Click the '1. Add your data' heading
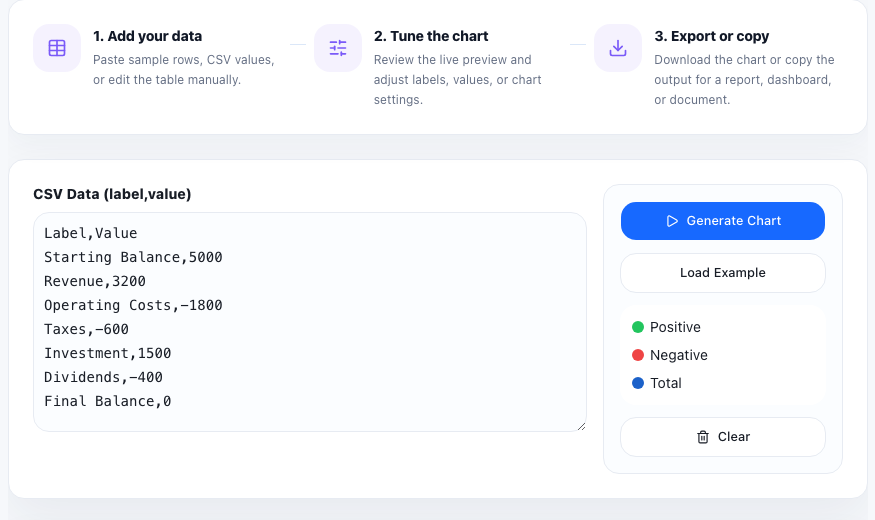The image size is (875, 520). pos(147,36)
